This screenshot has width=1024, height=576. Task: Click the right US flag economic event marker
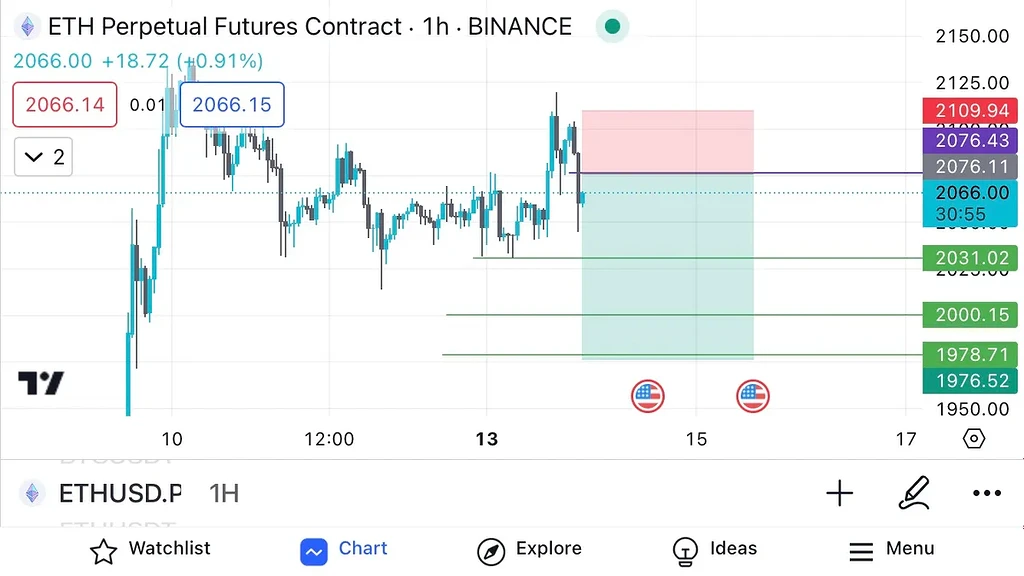[x=753, y=396]
